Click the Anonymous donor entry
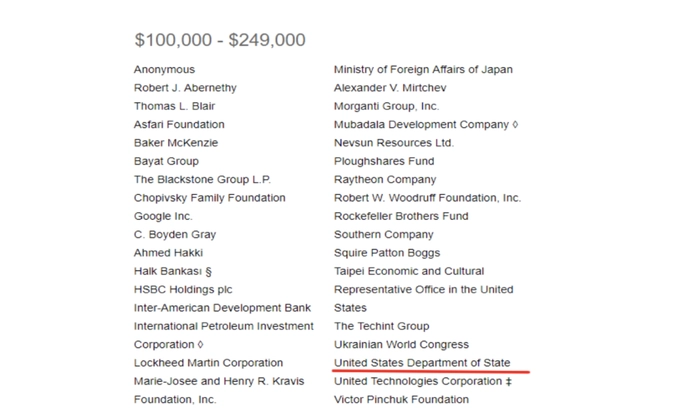 click(x=164, y=70)
